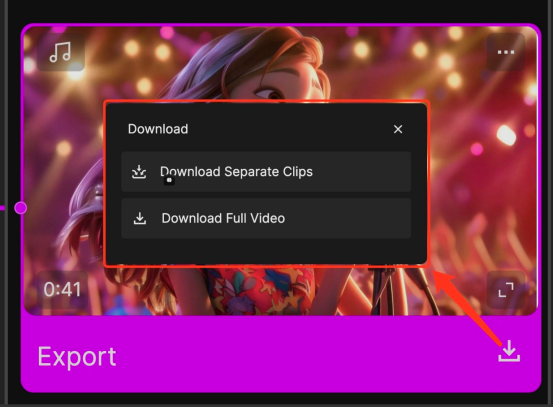
Task: Click the Download dialog title text
Action: (158, 129)
